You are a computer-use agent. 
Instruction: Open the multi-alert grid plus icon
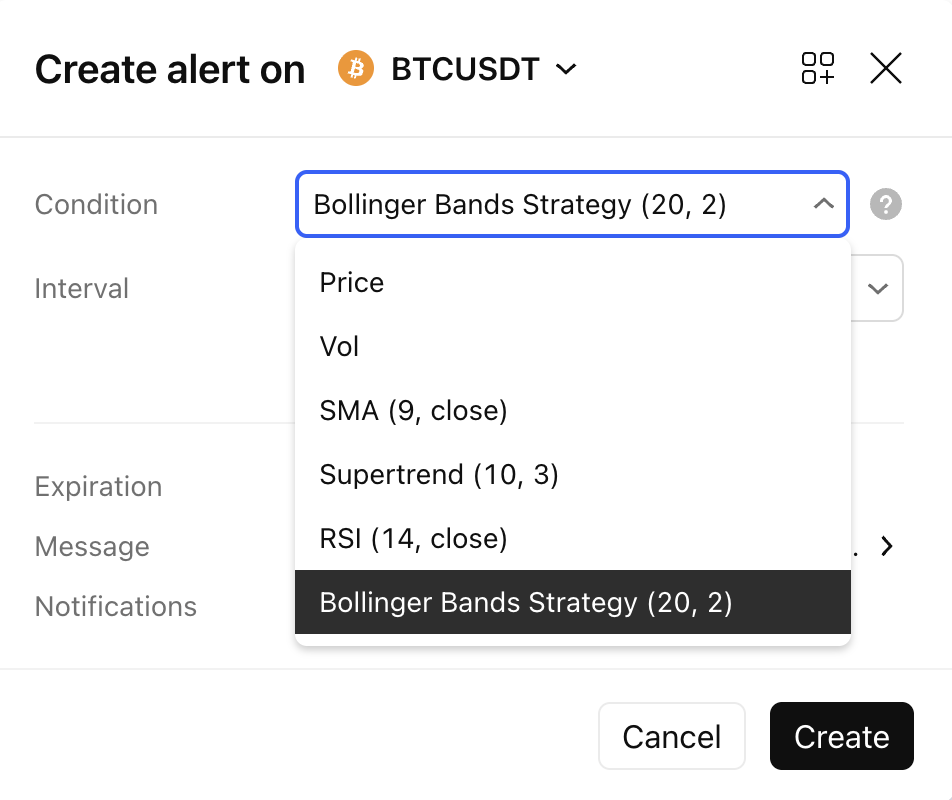click(817, 68)
